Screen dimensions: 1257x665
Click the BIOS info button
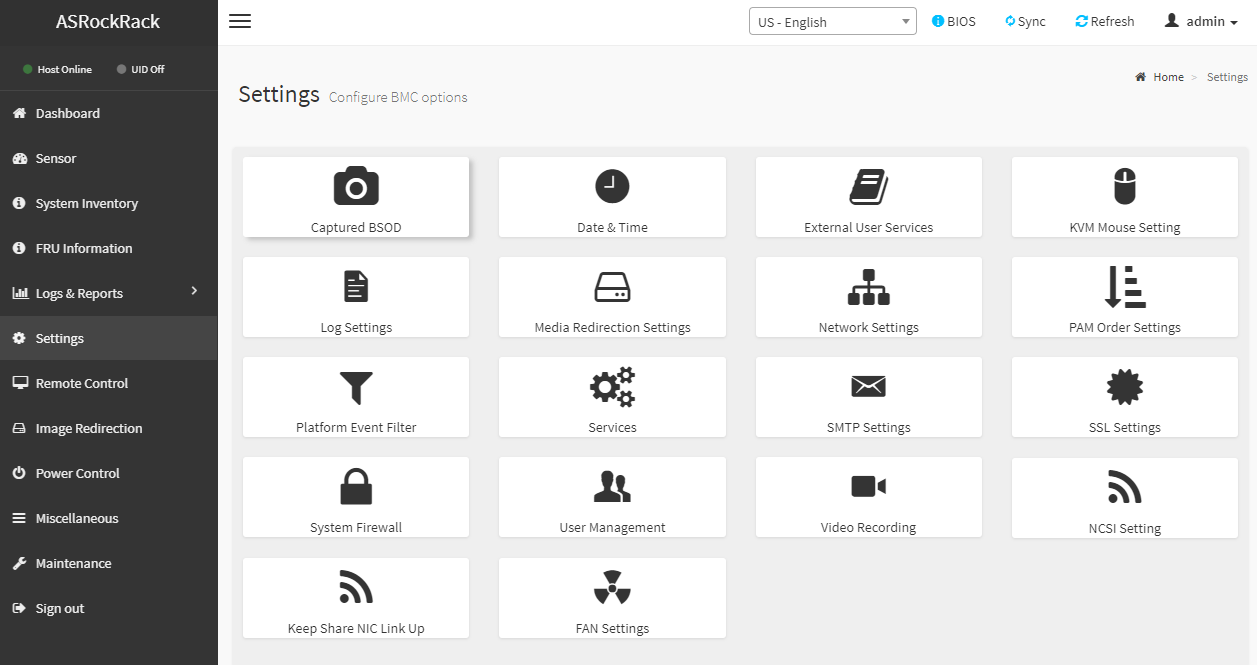(953, 21)
